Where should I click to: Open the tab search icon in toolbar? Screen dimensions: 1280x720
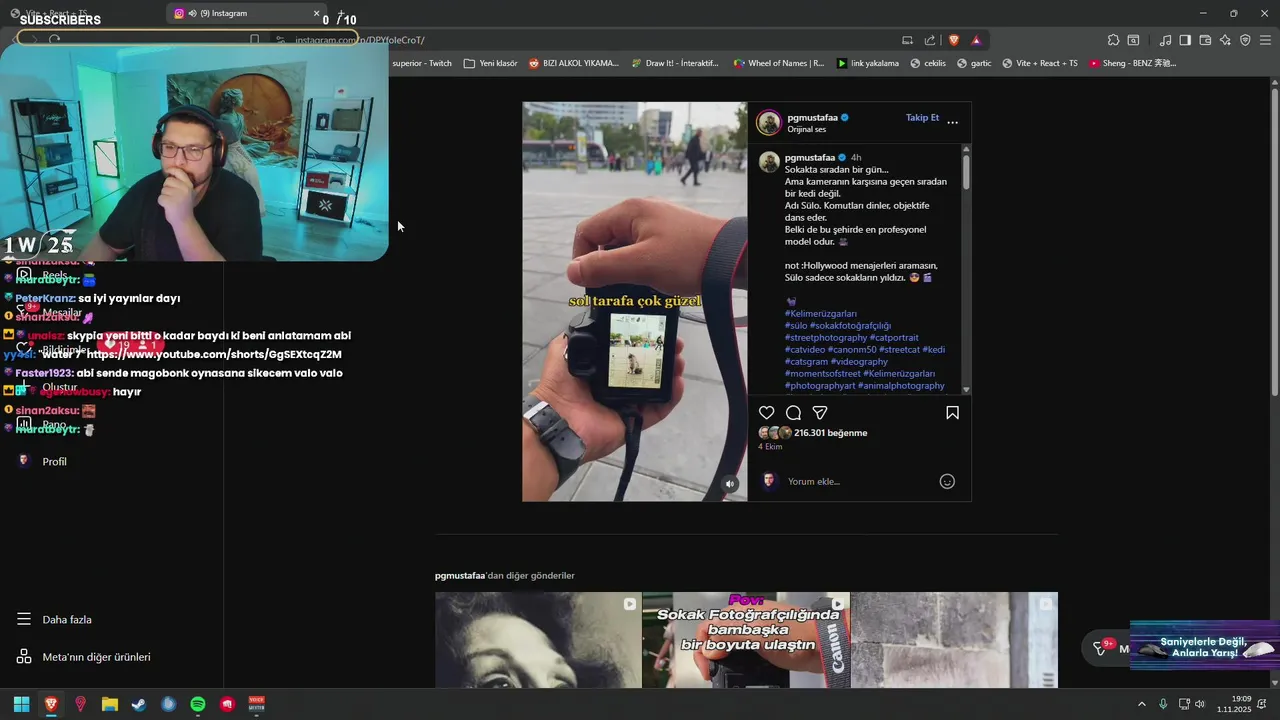coord(1133,40)
